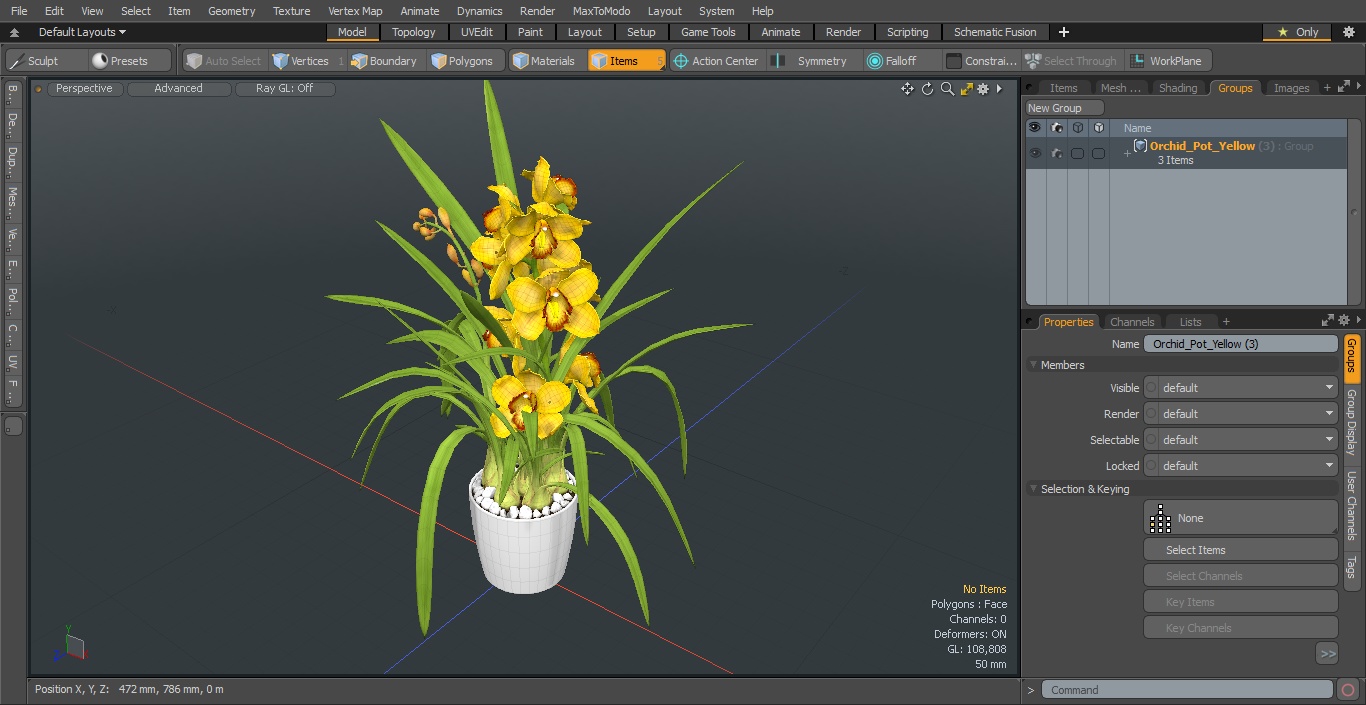Image resolution: width=1366 pixels, height=705 pixels.
Task: Click the Command input field
Action: click(x=1187, y=690)
